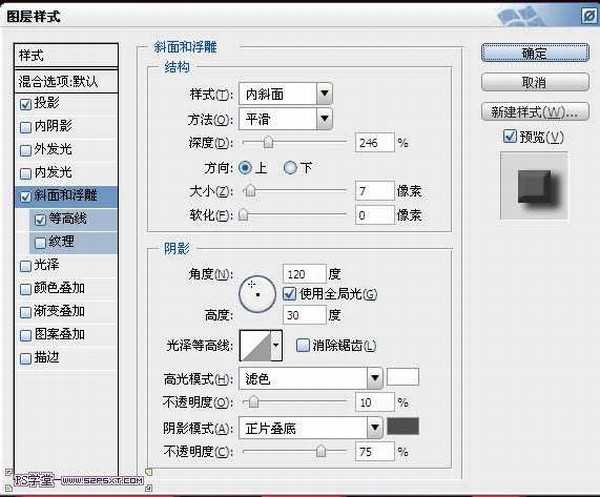Click the dark gray shadow color swatch
Viewport: 600px width, 497px height.
pos(403,428)
